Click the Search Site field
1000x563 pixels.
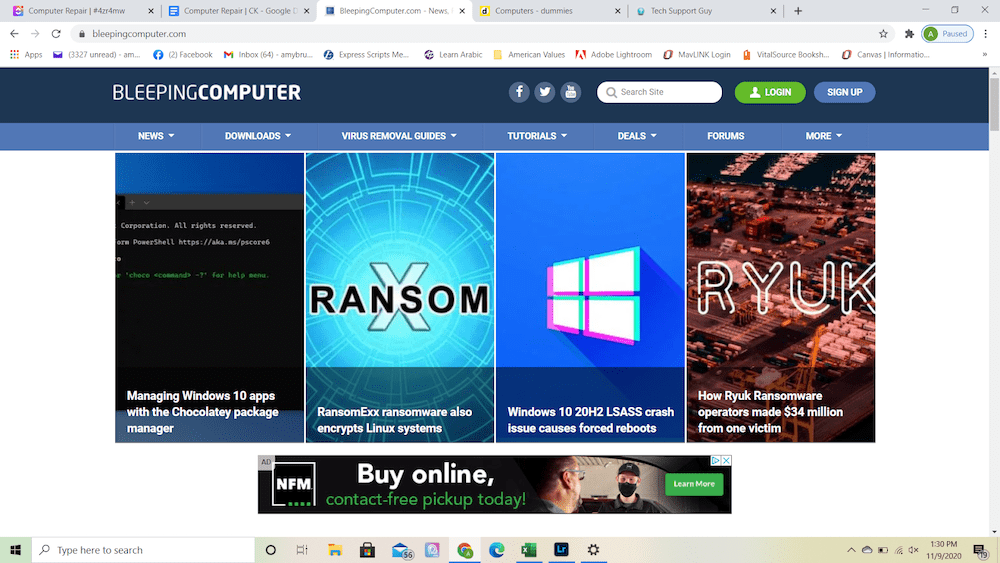(x=659, y=92)
